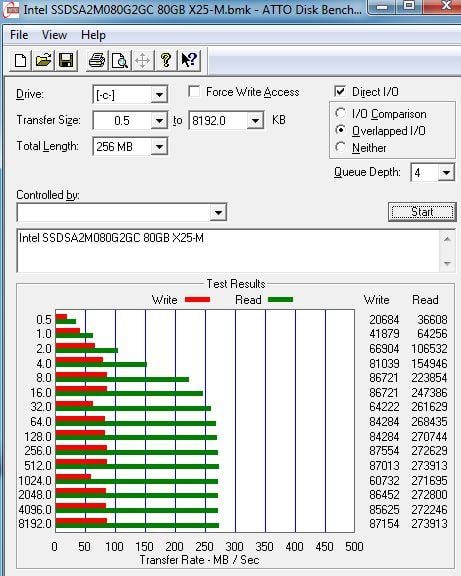Image resolution: width=461 pixels, height=576 pixels.
Task: Expand the 0.5 transfer size minimum dropdown
Action: tap(159, 120)
